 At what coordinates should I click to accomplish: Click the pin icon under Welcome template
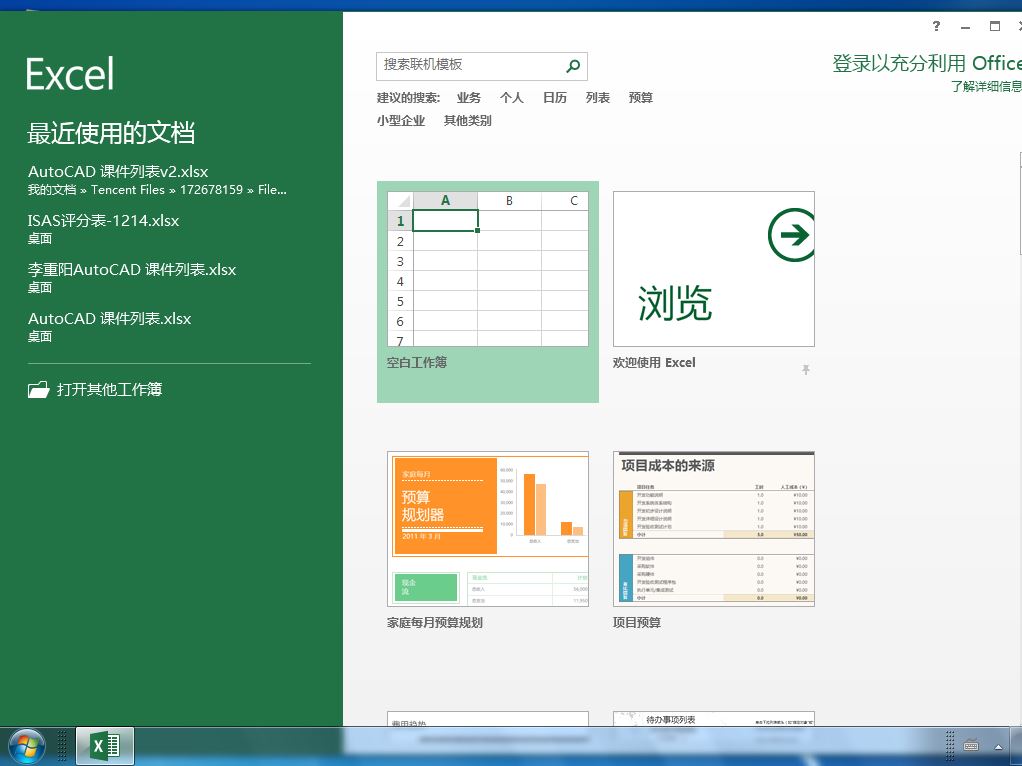tap(806, 370)
